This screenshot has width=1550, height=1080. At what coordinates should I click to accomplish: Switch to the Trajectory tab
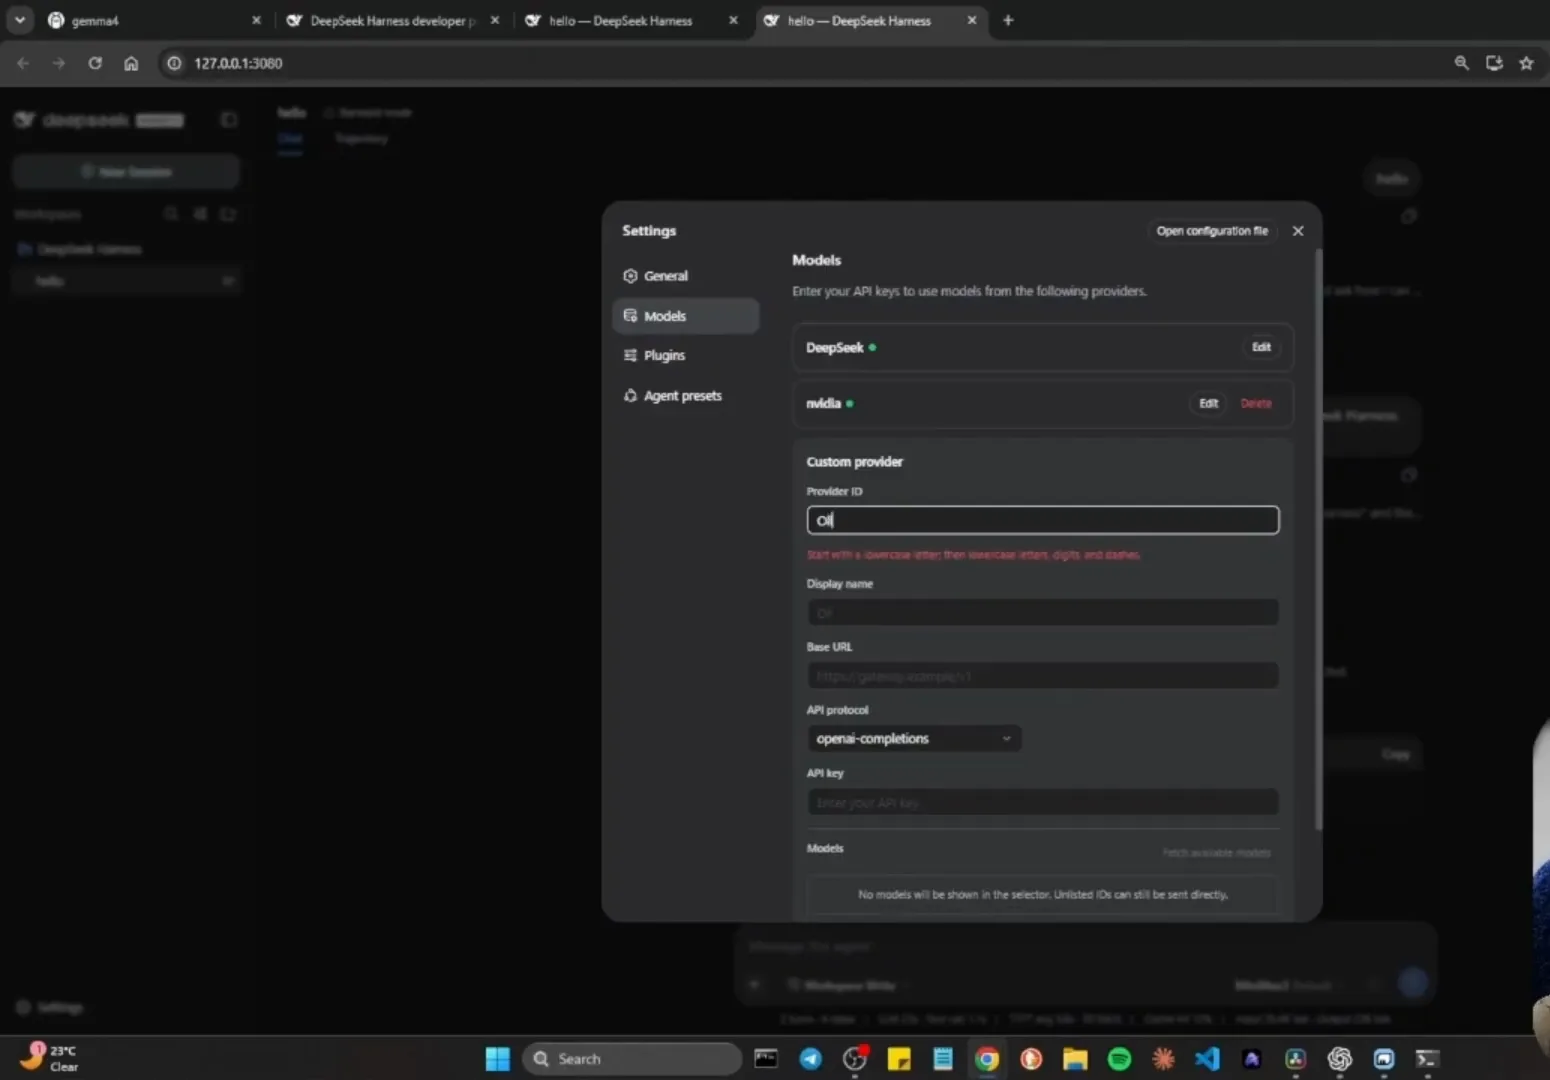coord(361,139)
